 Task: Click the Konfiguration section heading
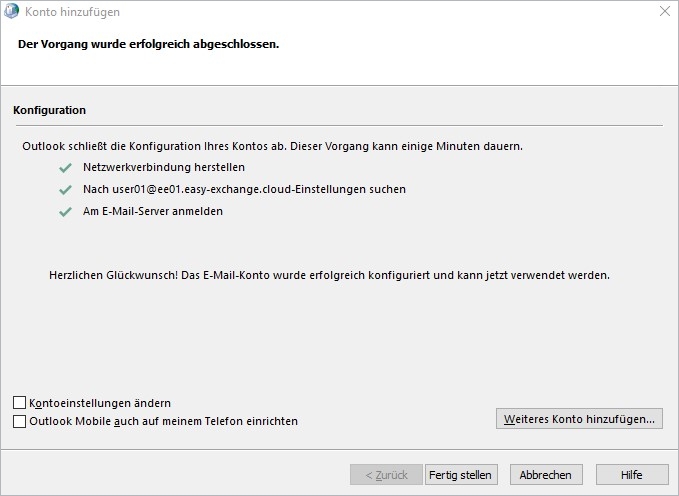point(49,110)
